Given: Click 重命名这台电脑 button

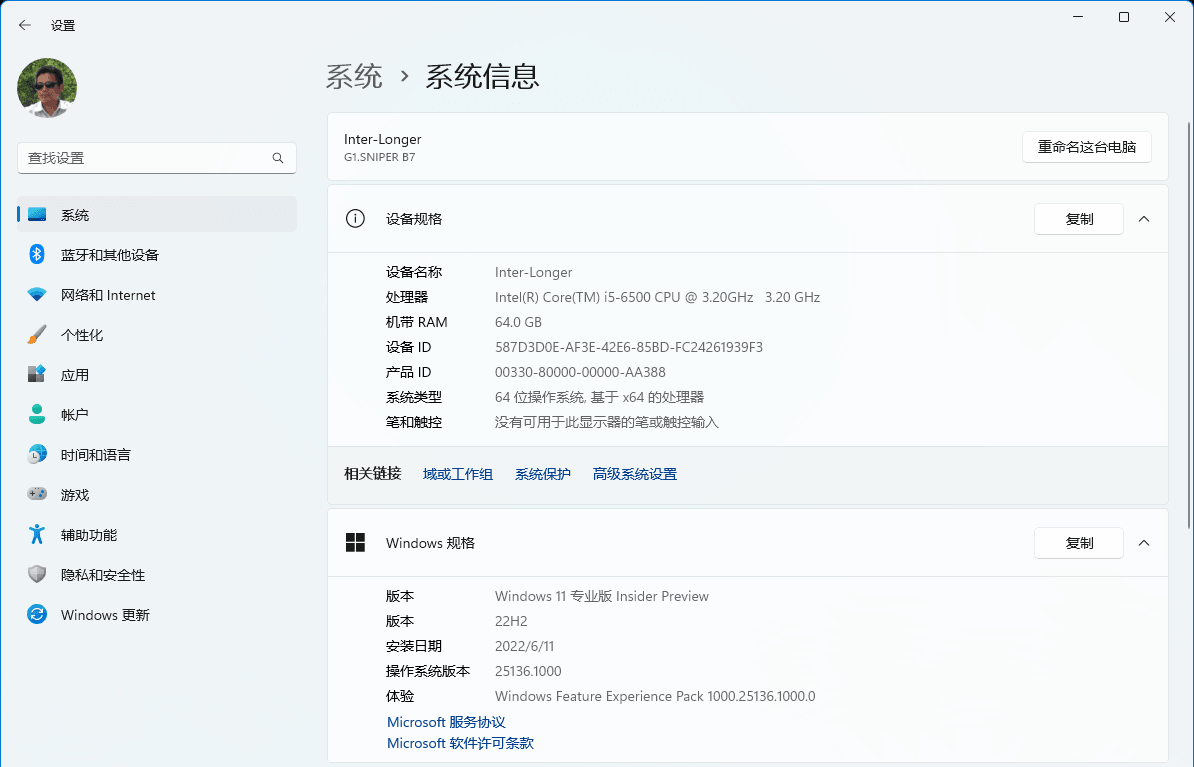Looking at the screenshot, I should [1087, 147].
